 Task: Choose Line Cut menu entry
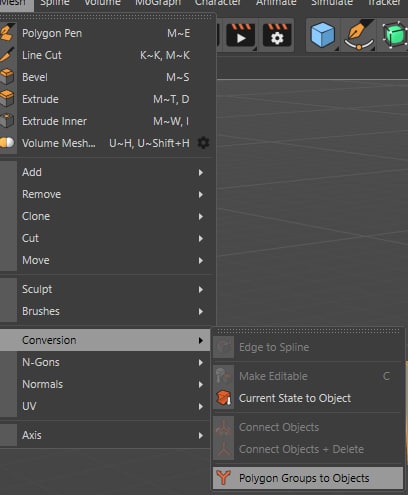point(107,55)
